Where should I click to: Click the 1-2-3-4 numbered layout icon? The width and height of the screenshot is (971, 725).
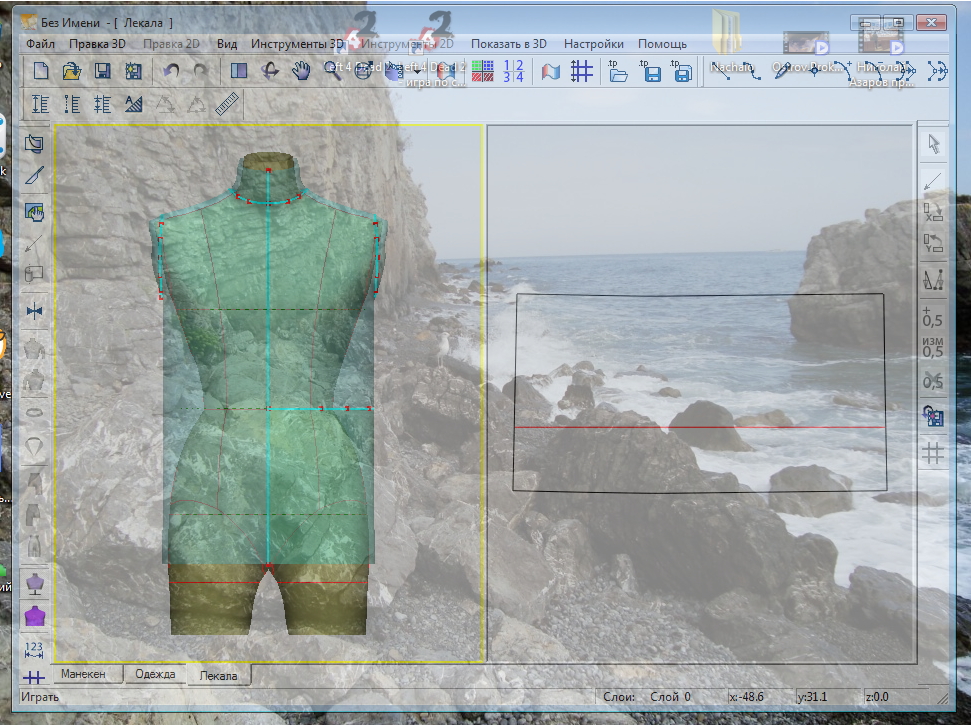[x=513, y=71]
